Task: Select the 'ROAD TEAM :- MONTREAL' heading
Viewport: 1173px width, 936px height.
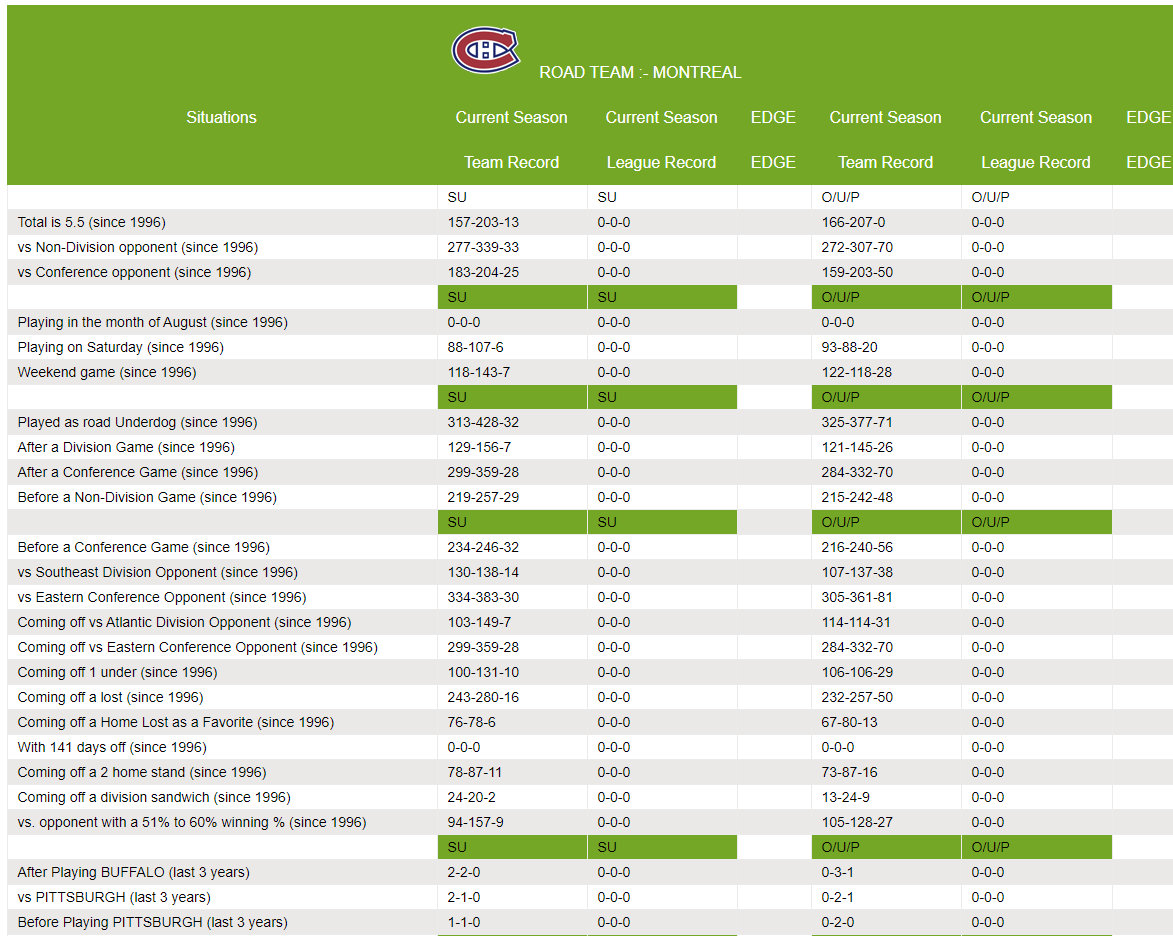Action: 640,73
